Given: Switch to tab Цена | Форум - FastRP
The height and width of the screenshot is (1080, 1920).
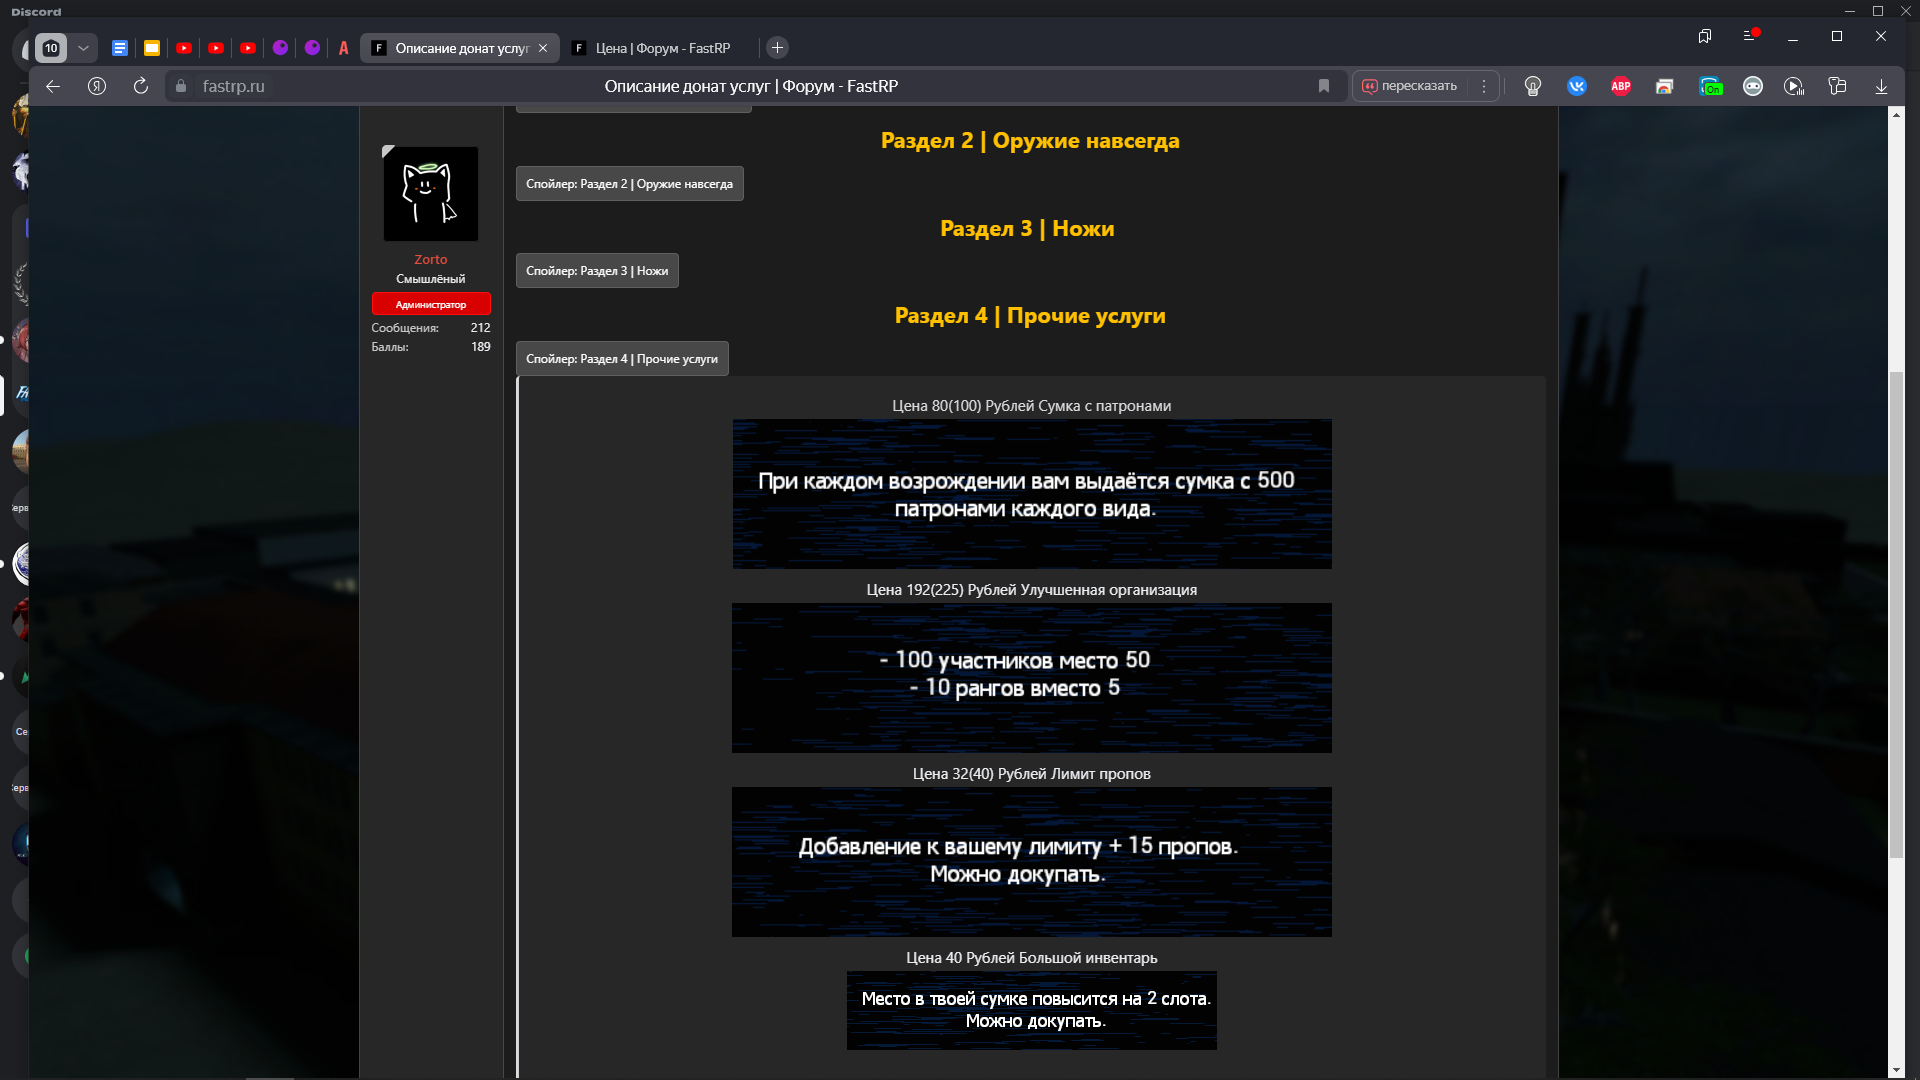Looking at the screenshot, I should [660, 48].
